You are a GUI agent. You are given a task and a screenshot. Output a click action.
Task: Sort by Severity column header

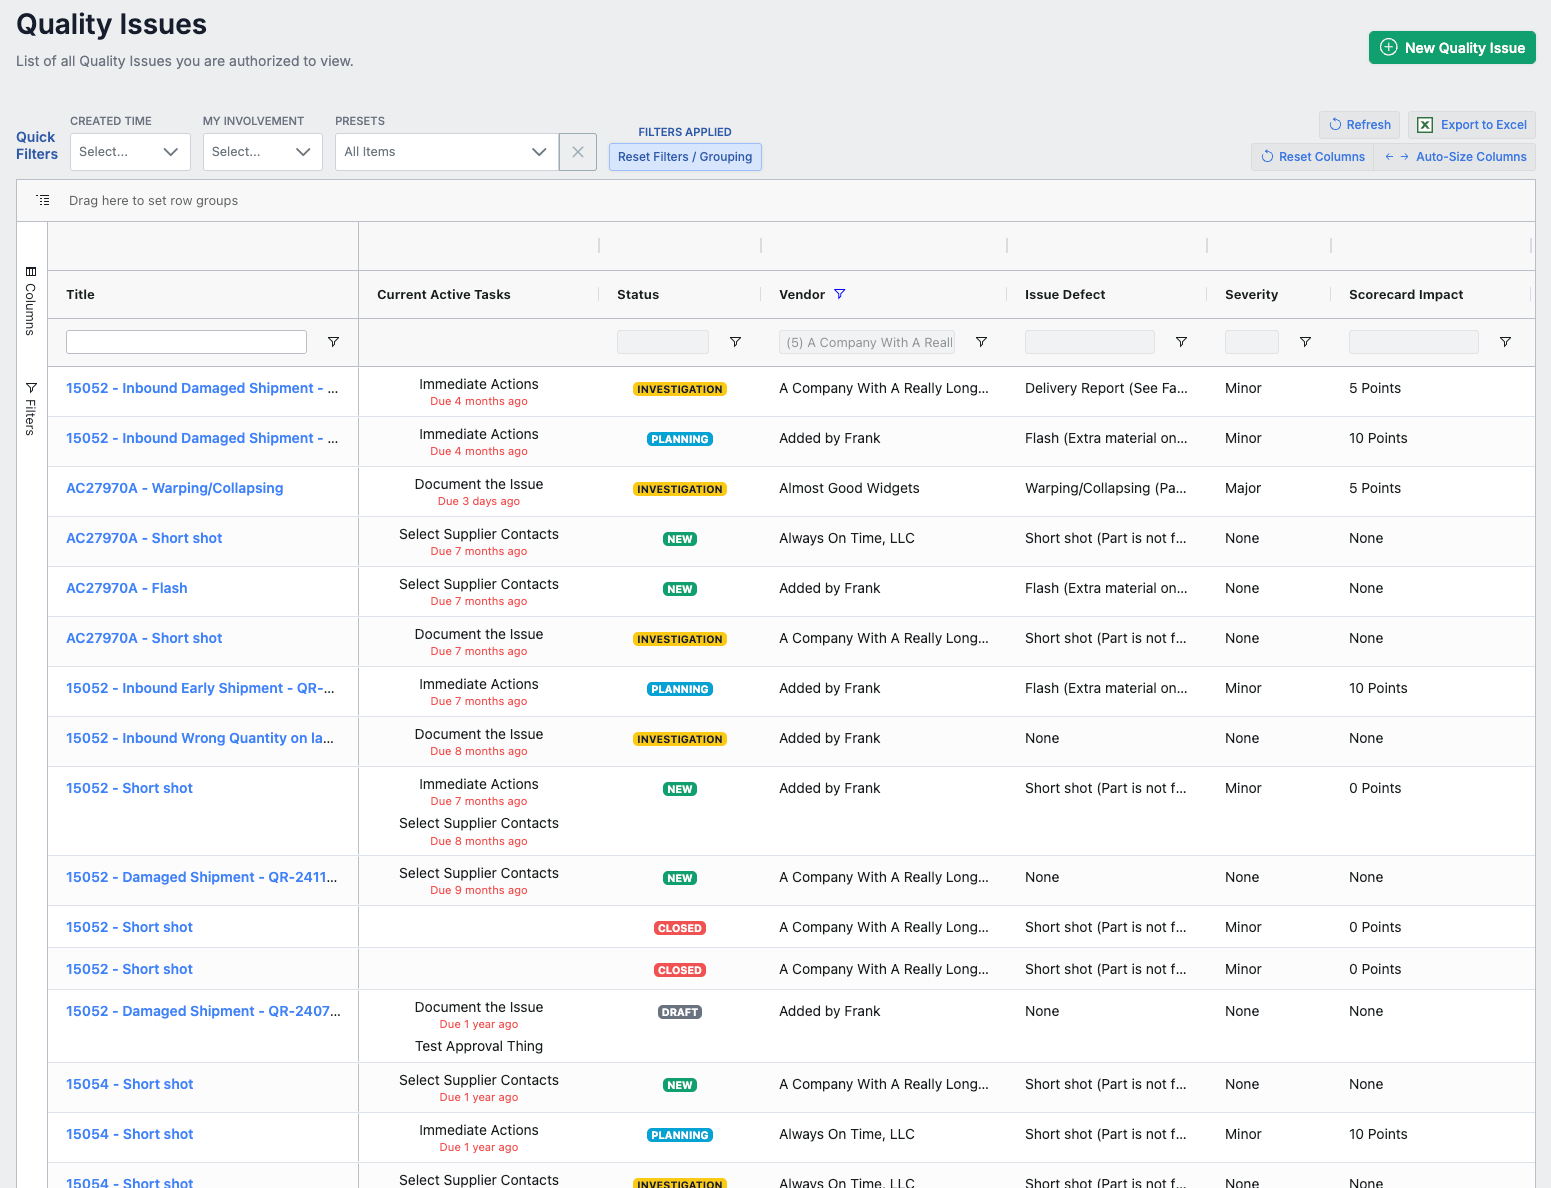point(1251,294)
